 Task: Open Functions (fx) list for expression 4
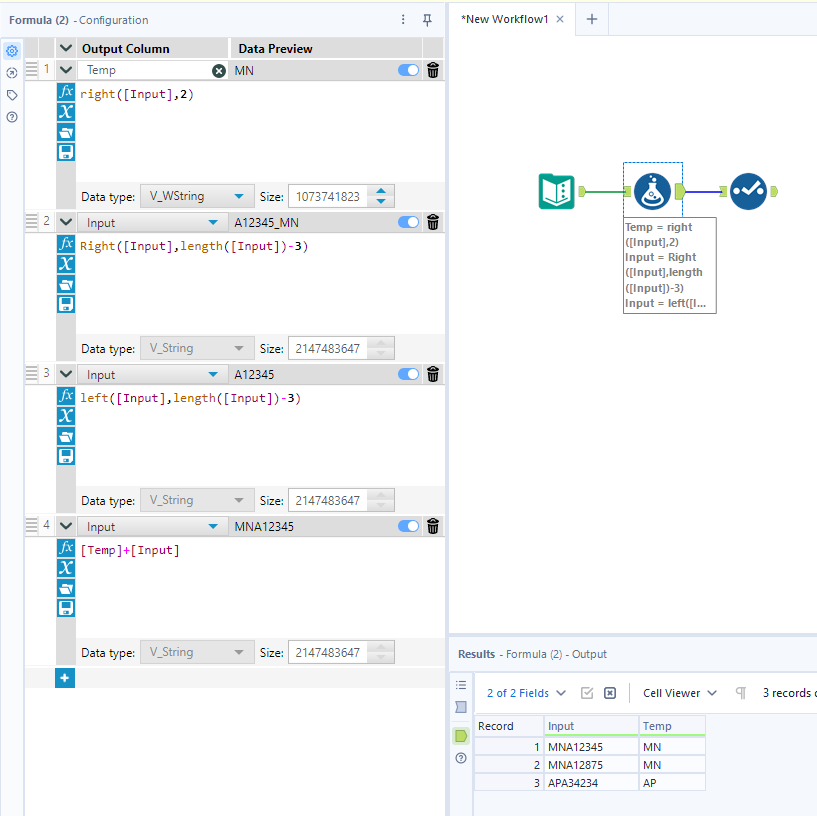tap(66, 548)
